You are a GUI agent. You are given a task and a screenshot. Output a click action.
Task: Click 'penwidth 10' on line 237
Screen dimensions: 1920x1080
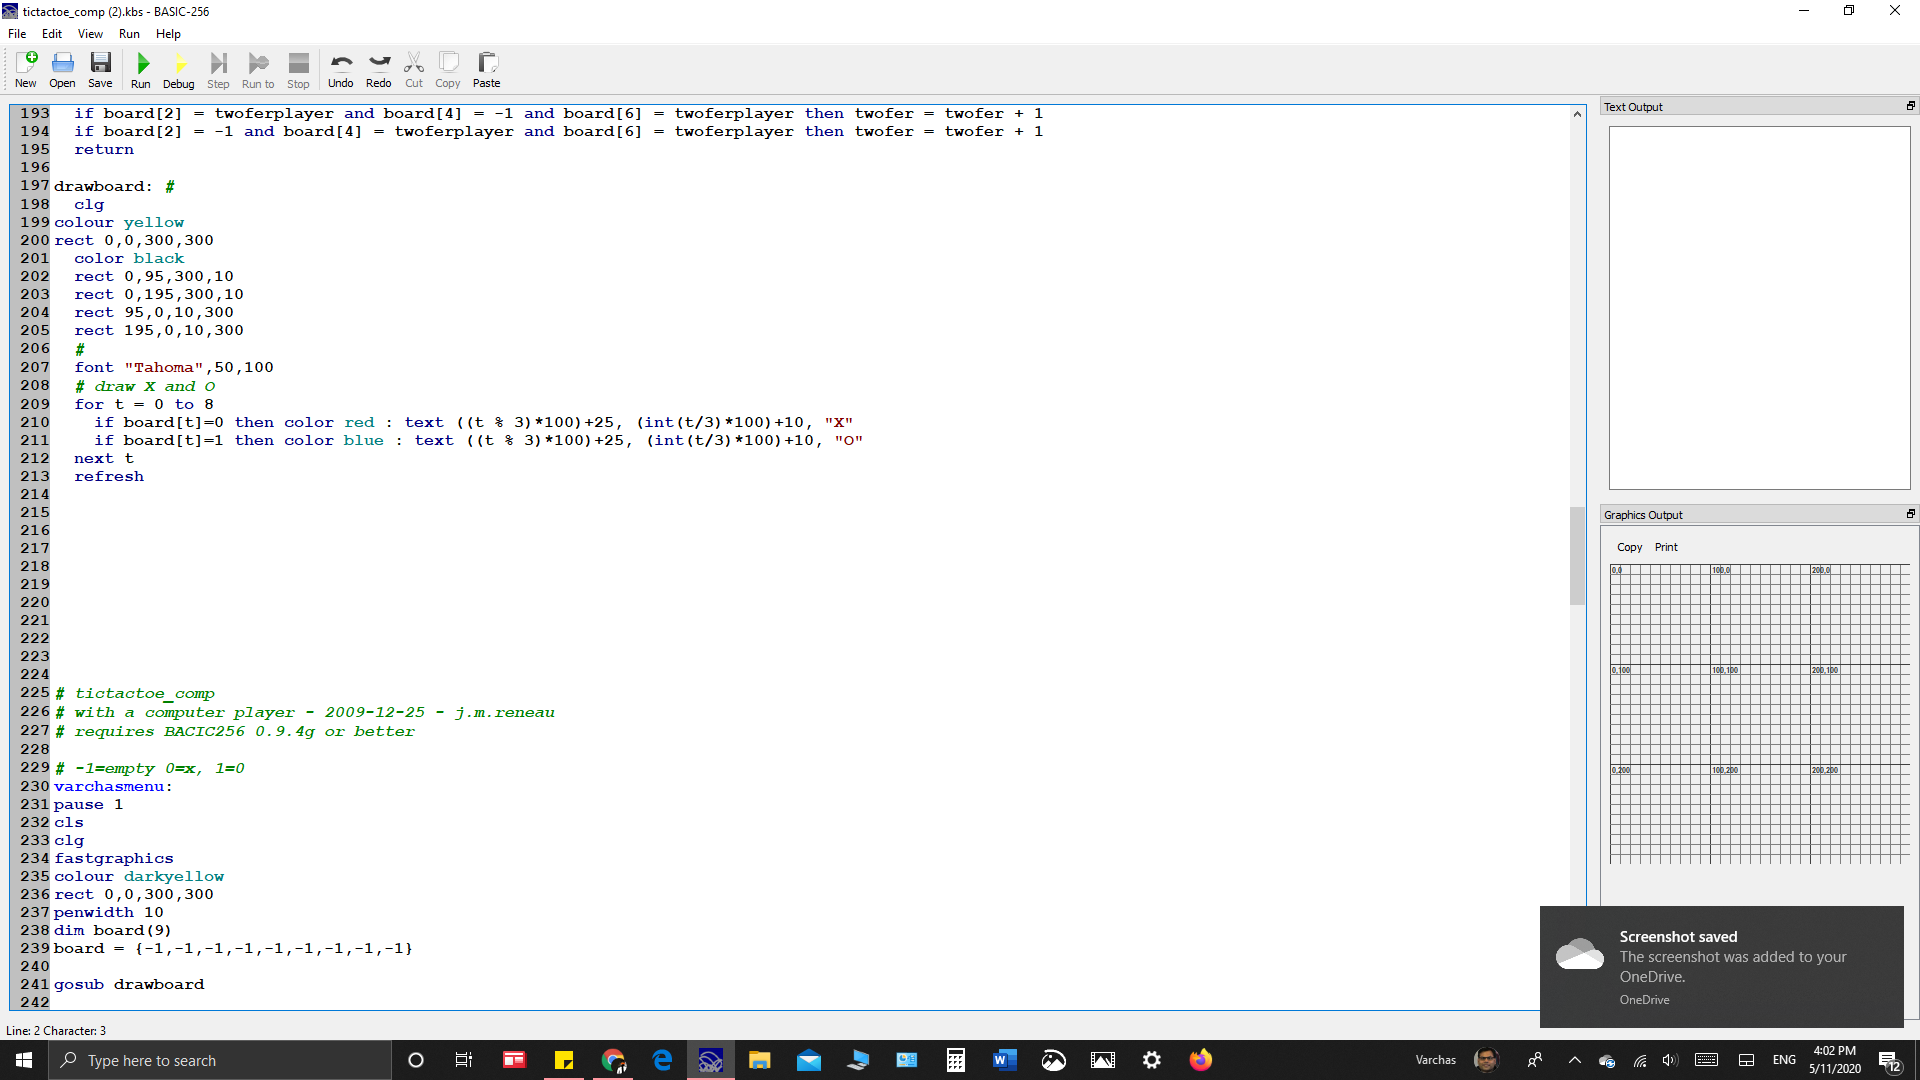[x=109, y=912]
